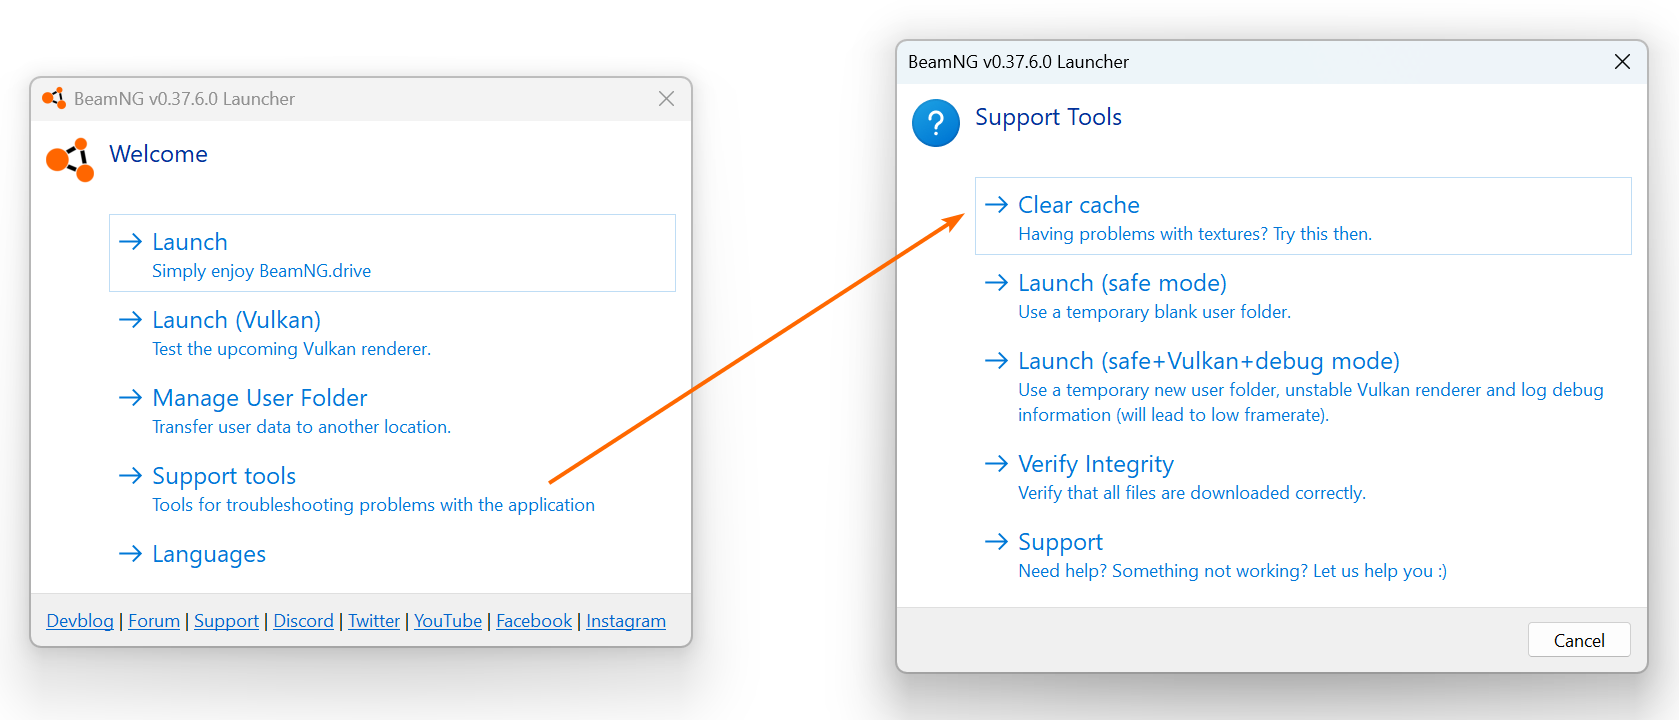Follow the YouTube link
1679x720 pixels.
(448, 621)
